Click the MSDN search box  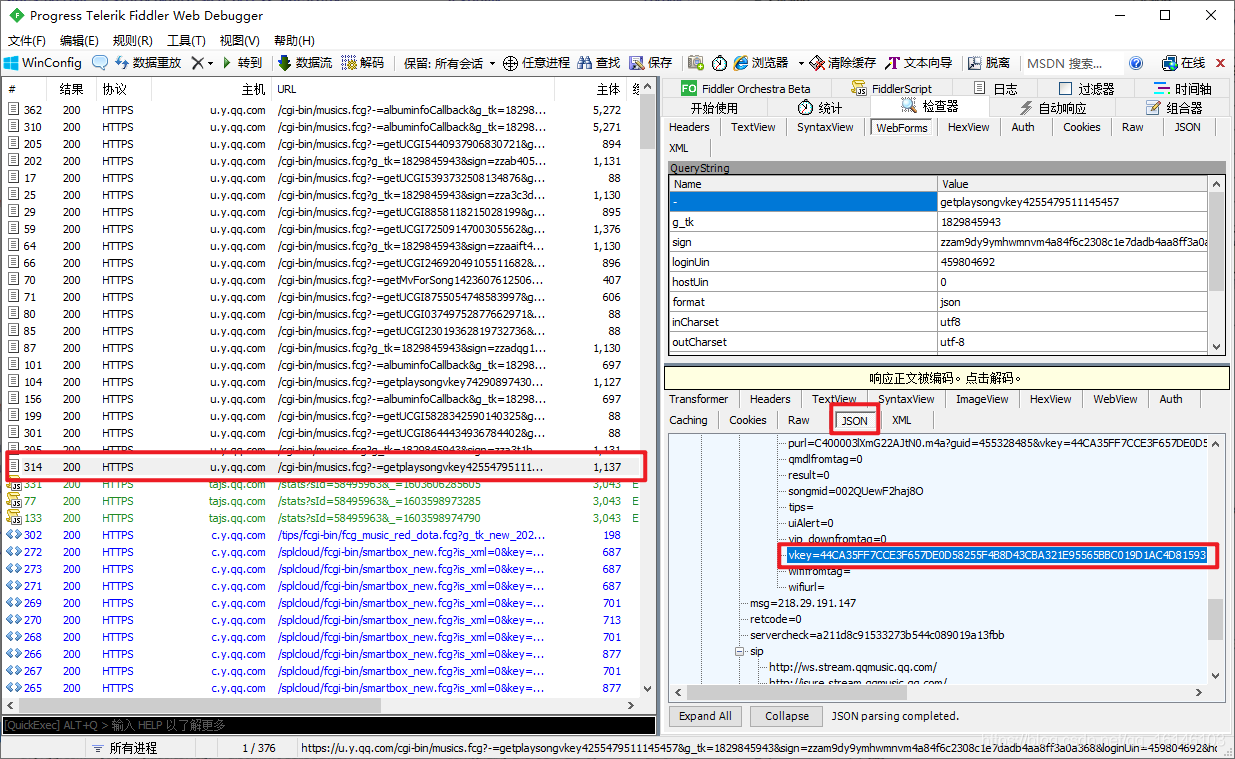pos(1070,62)
